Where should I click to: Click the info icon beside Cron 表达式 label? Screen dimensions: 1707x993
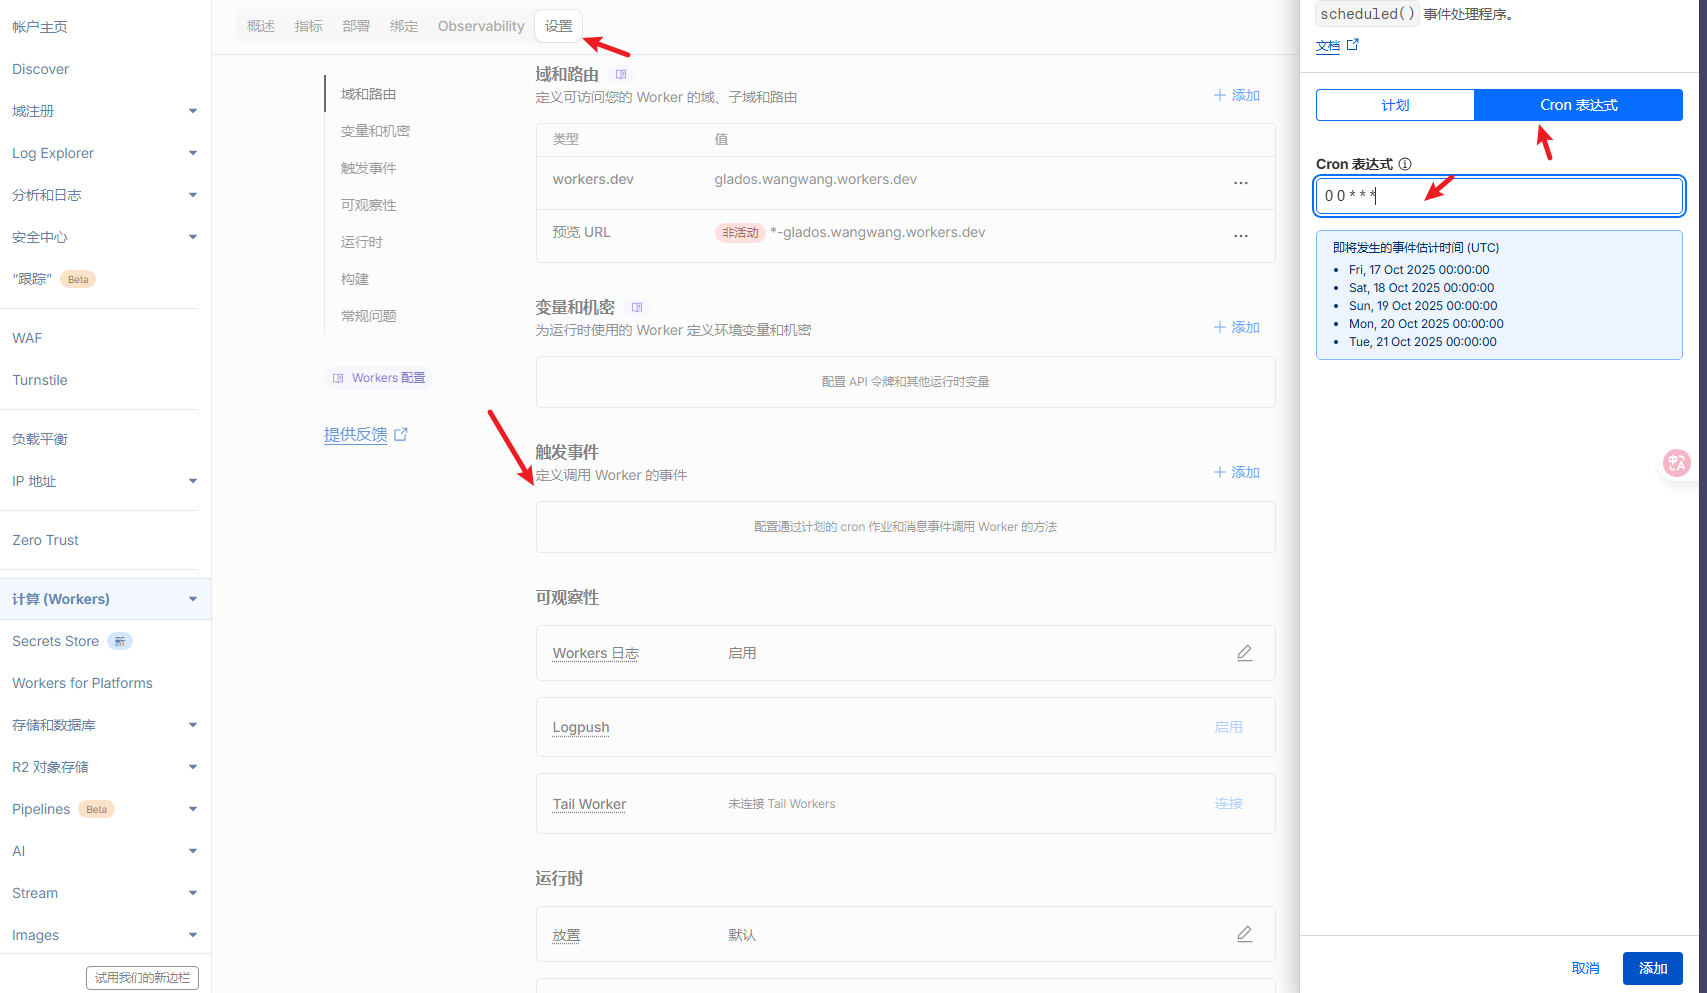1405,164
